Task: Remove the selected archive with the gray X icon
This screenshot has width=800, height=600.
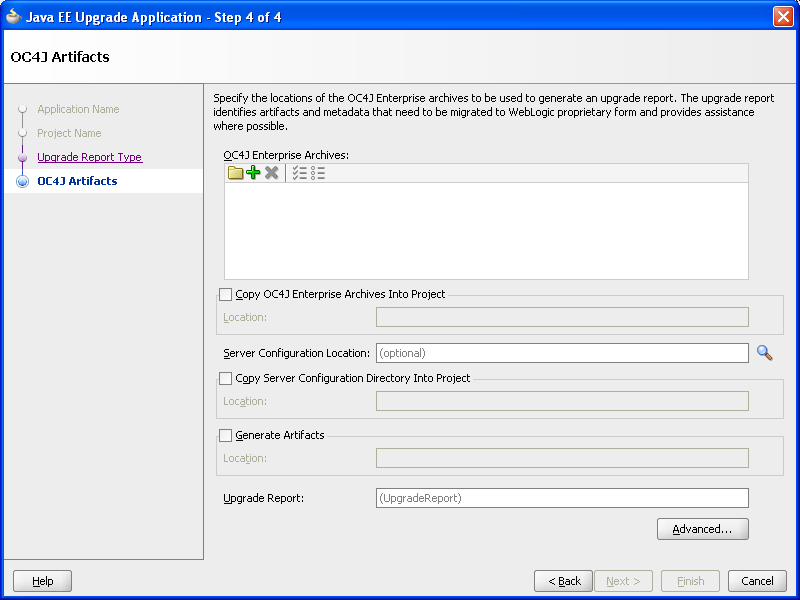Action: pos(271,173)
